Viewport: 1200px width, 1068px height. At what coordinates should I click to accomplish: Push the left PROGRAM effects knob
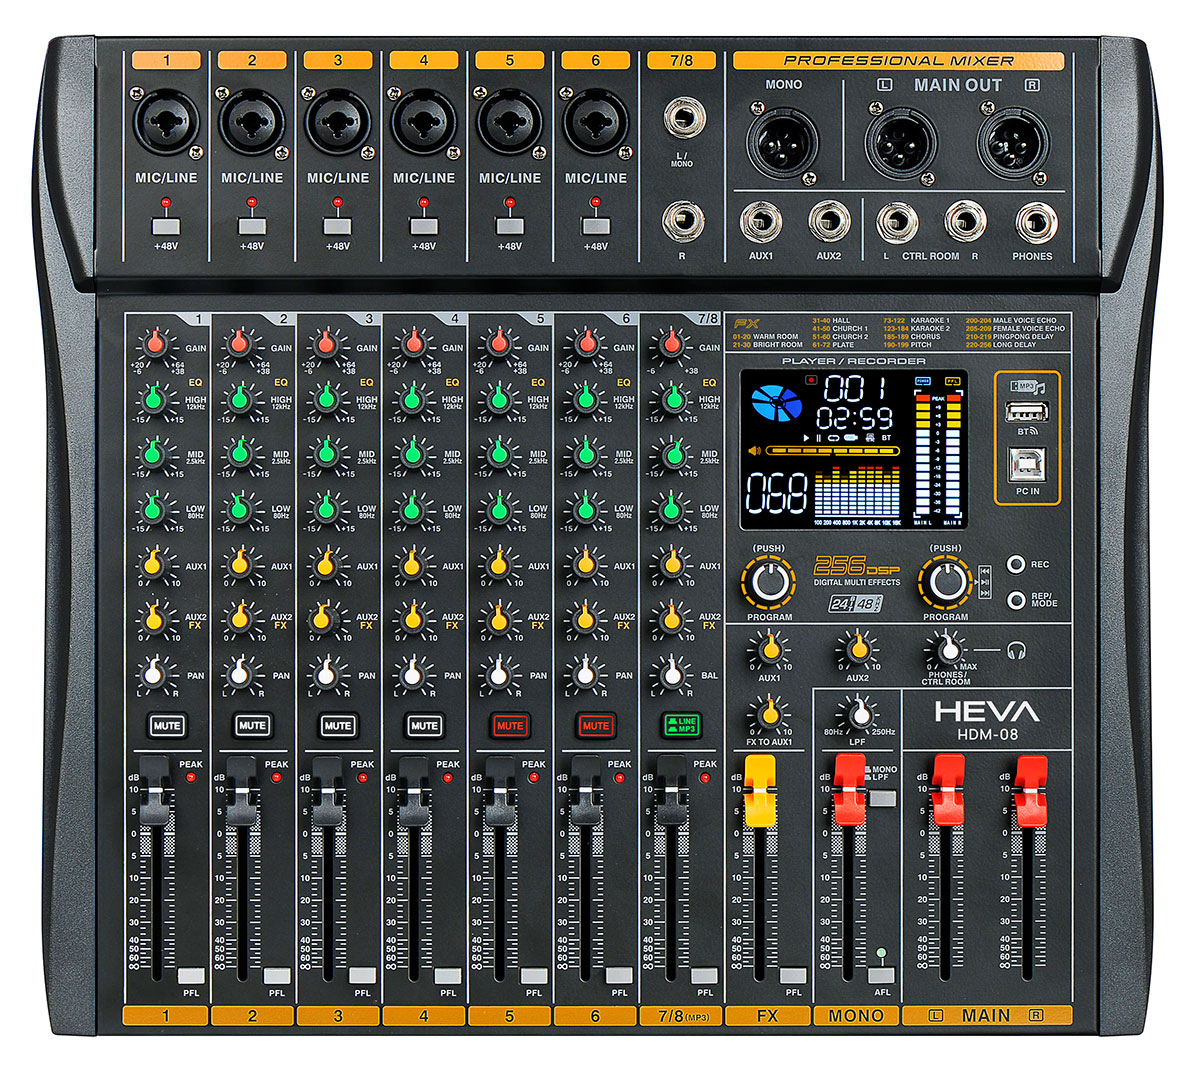(x=768, y=582)
